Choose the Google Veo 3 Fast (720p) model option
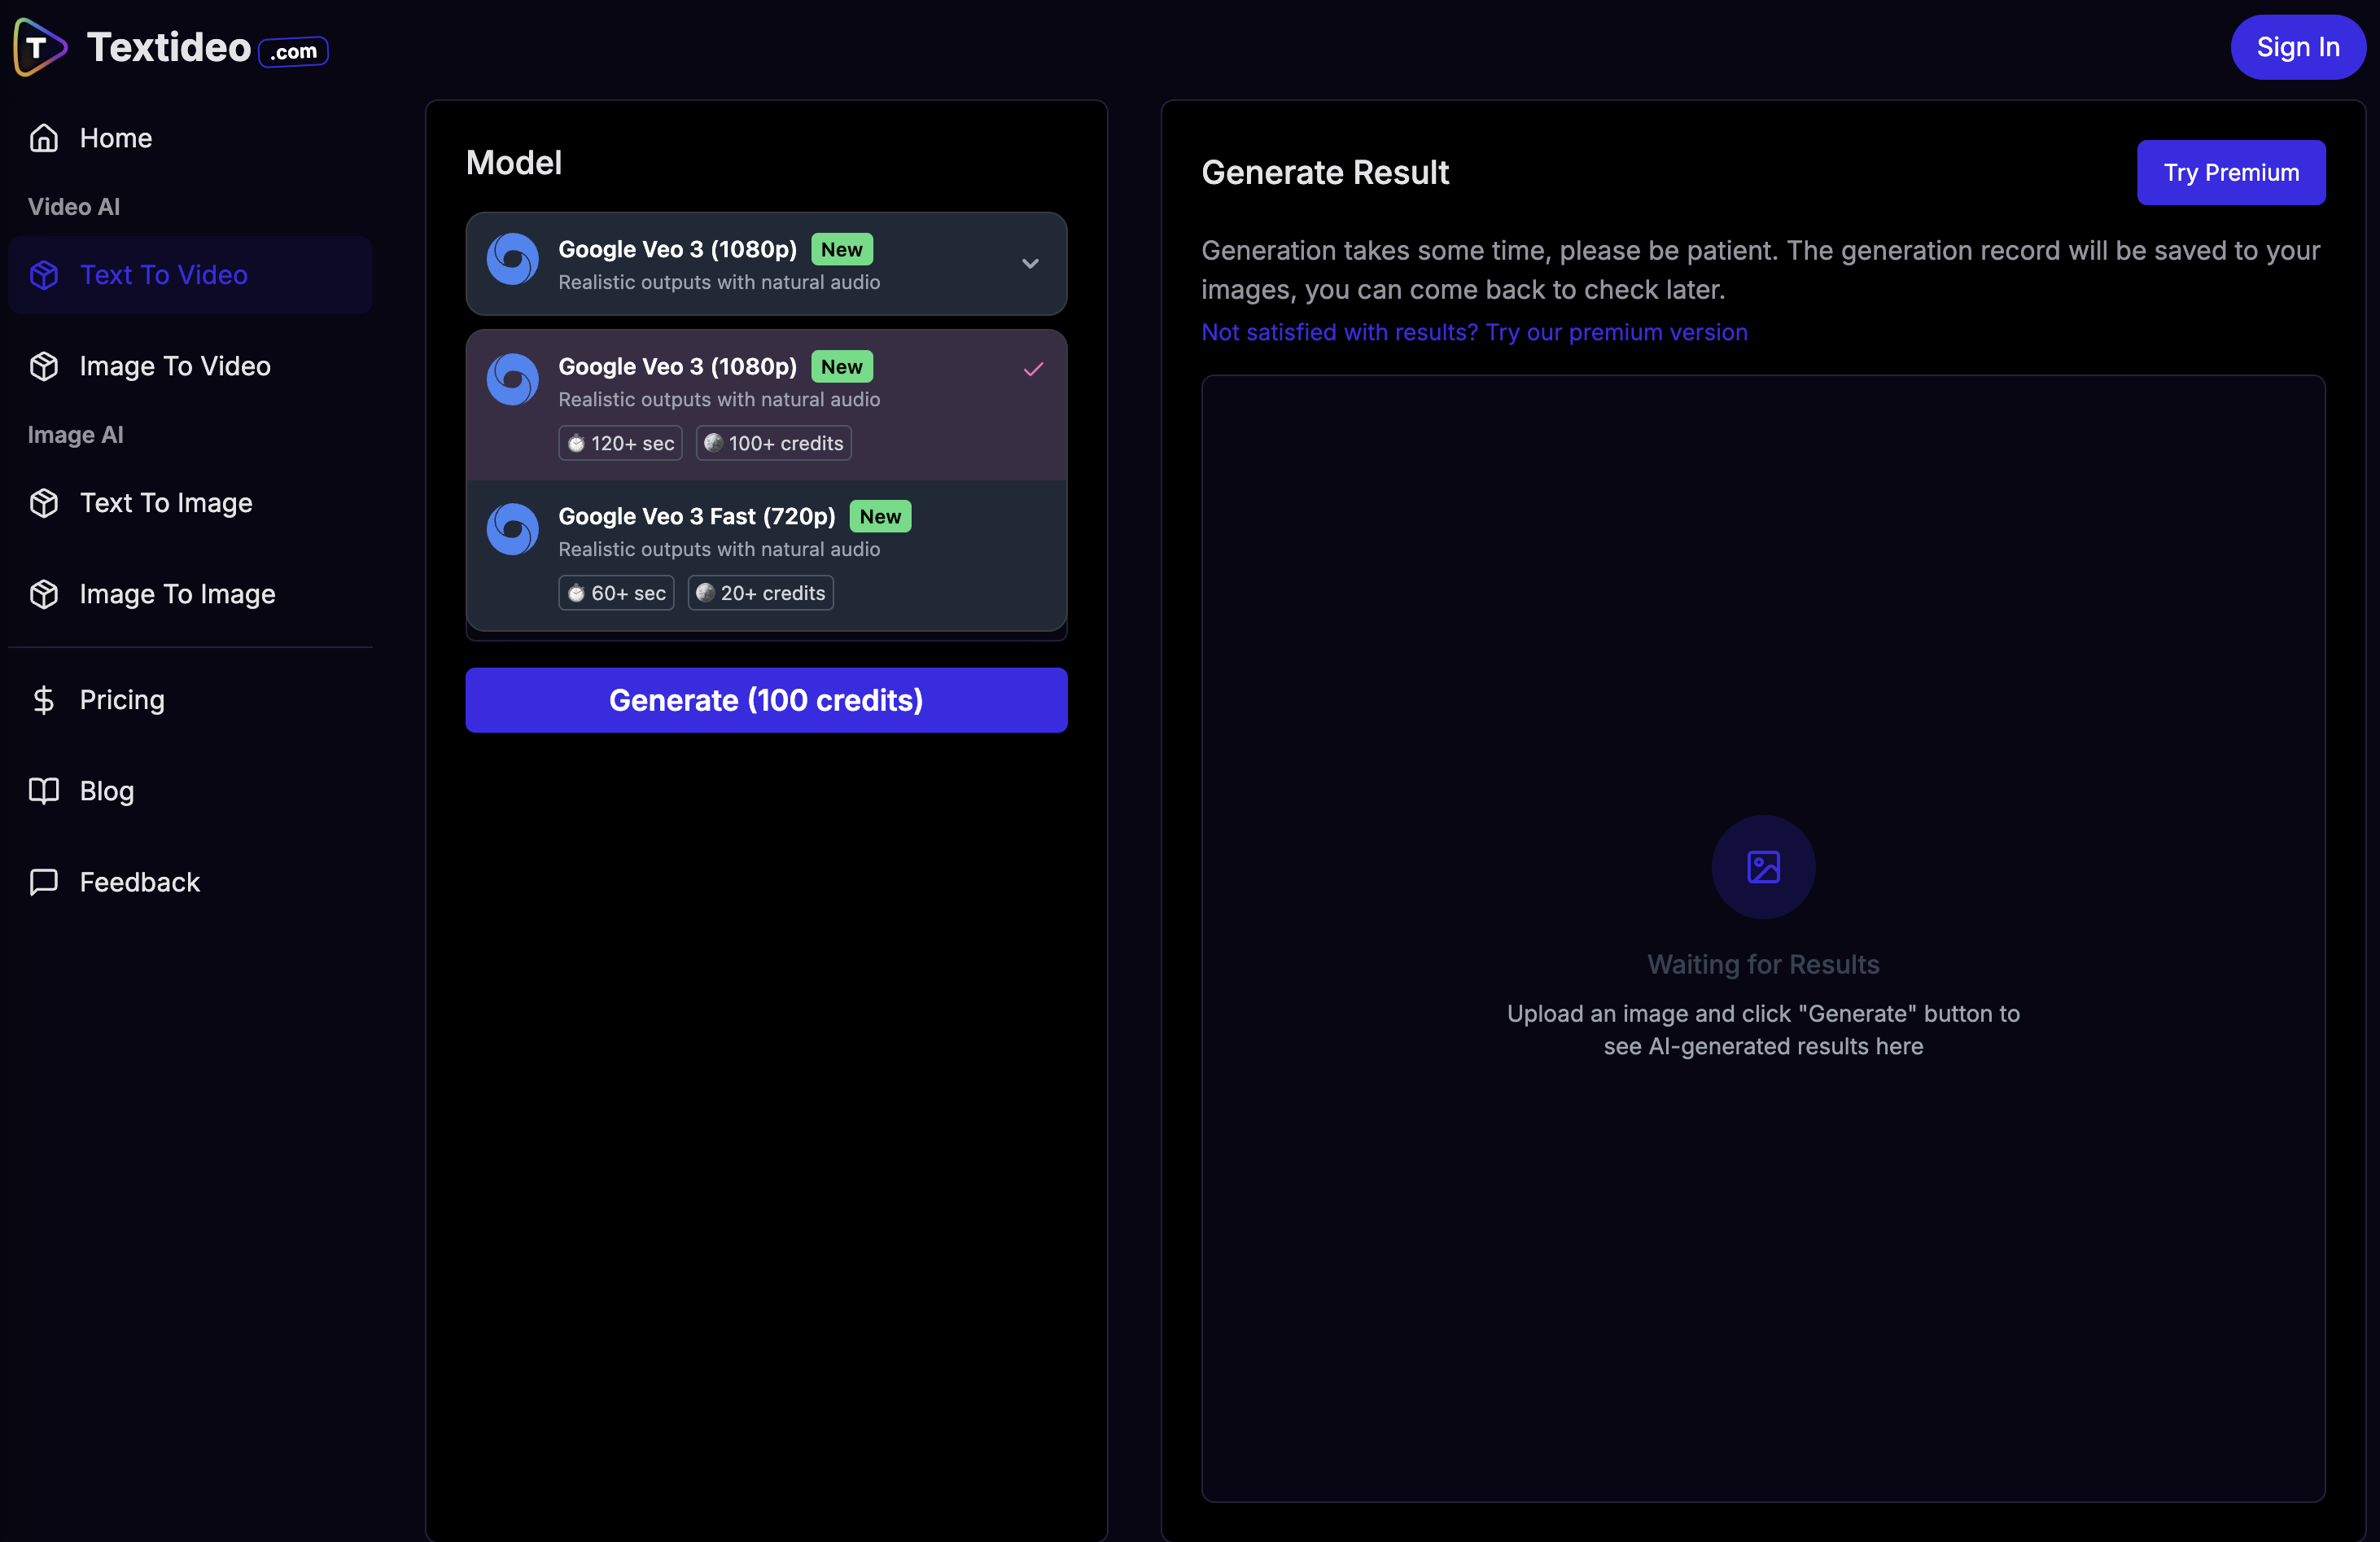2380x1542 pixels. (x=766, y=555)
